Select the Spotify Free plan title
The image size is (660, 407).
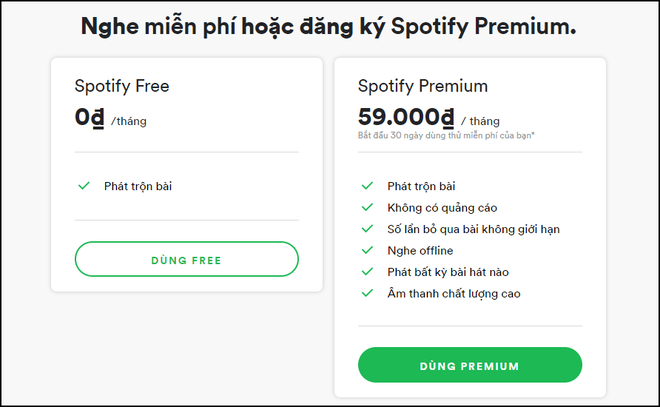coord(122,86)
